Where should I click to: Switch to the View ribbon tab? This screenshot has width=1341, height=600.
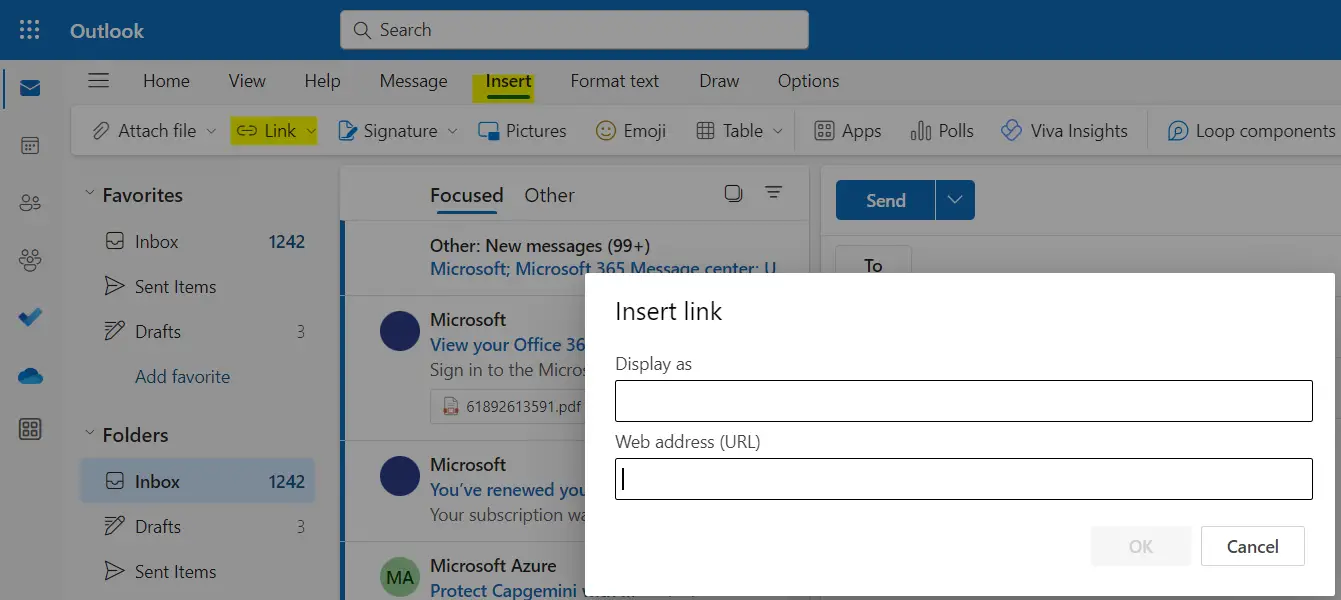point(247,81)
